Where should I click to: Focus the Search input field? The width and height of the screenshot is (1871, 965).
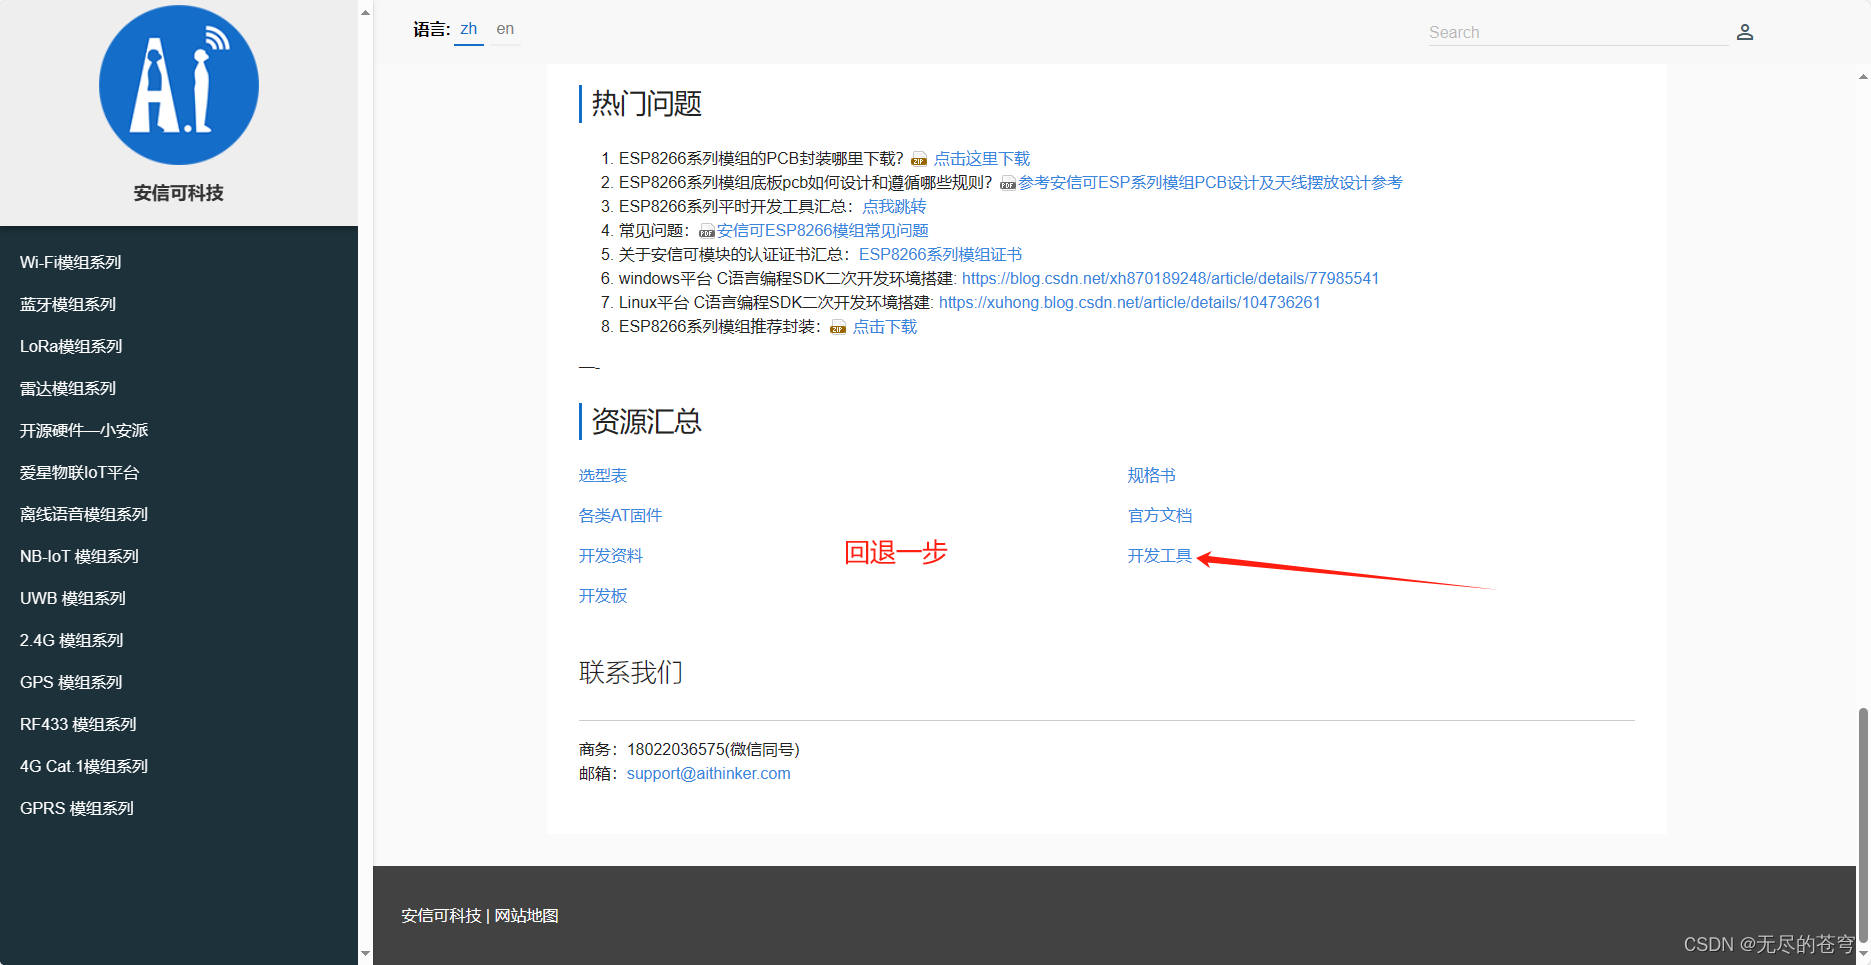pyautogui.click(x=1578, y=32)
